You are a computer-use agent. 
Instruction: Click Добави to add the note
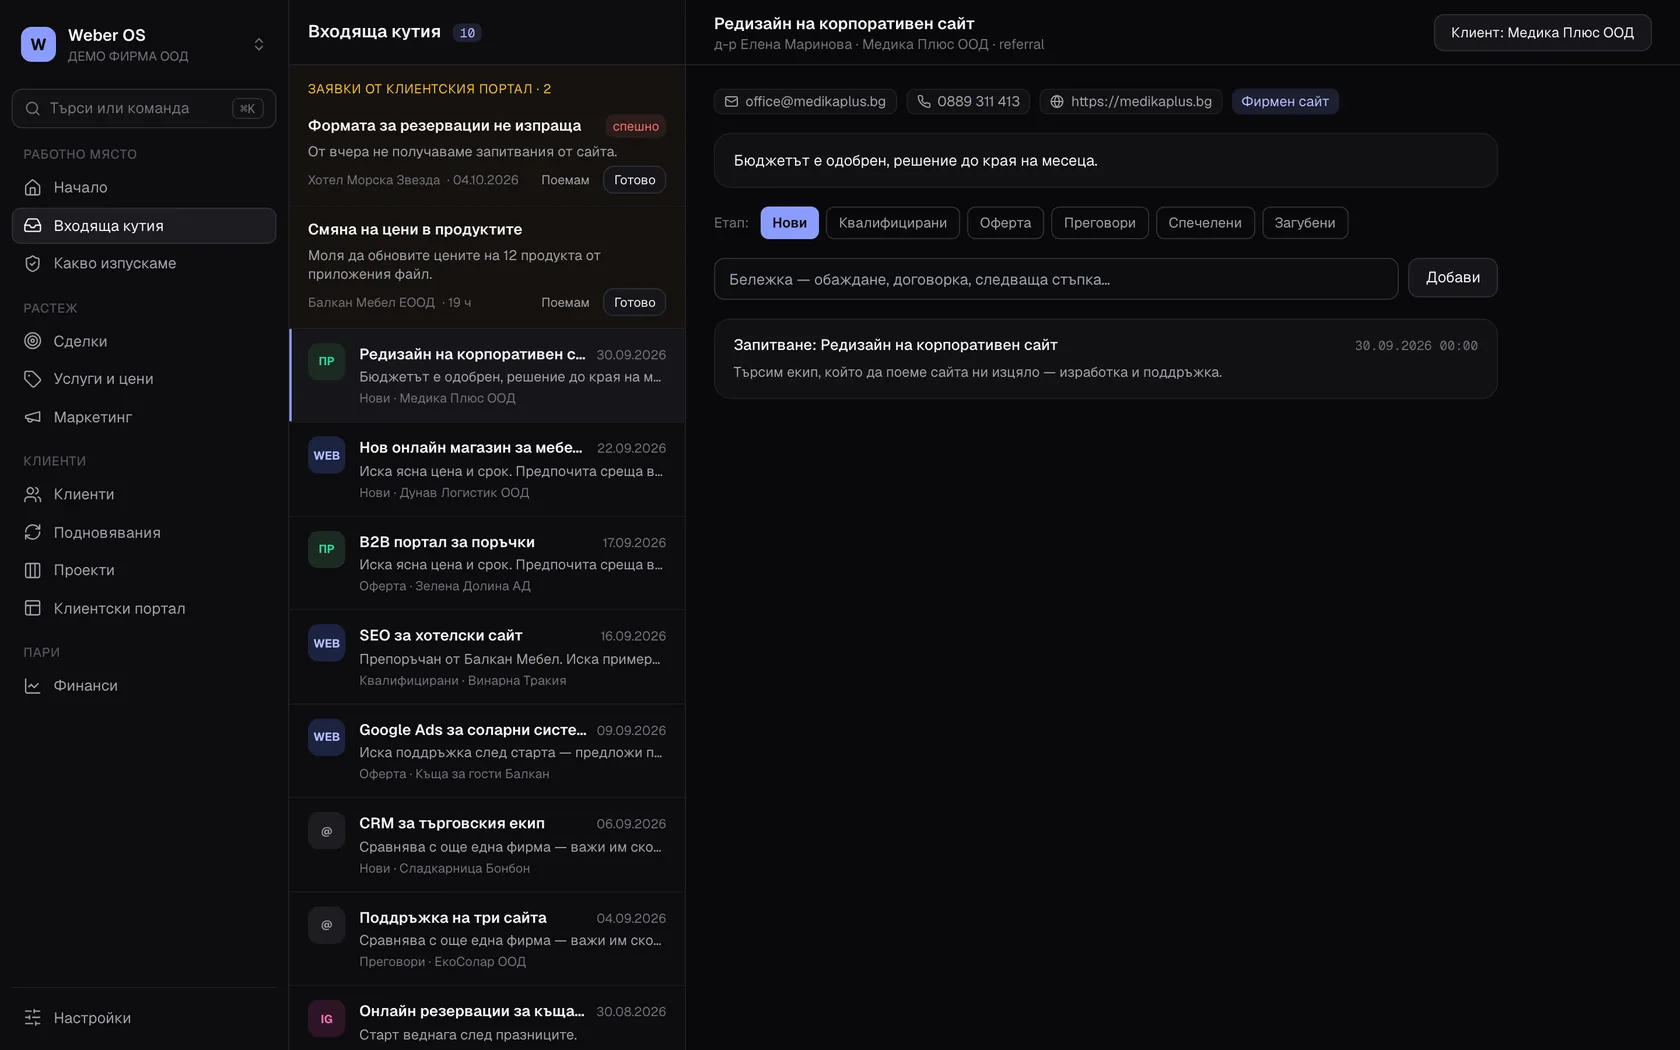click(1452, 278)
